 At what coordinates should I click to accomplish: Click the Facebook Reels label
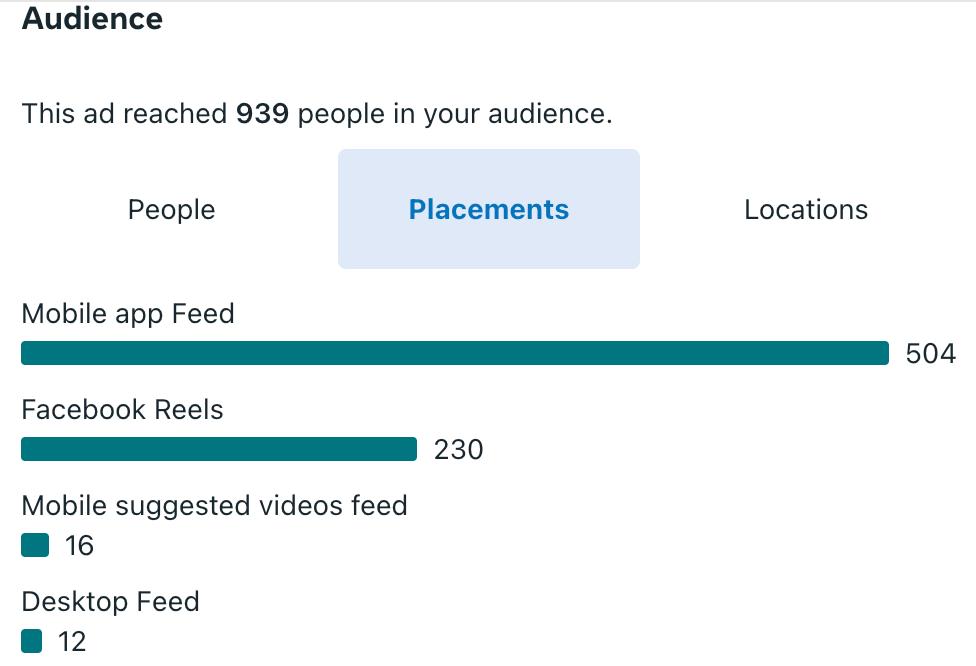click(x=122, y=410)
